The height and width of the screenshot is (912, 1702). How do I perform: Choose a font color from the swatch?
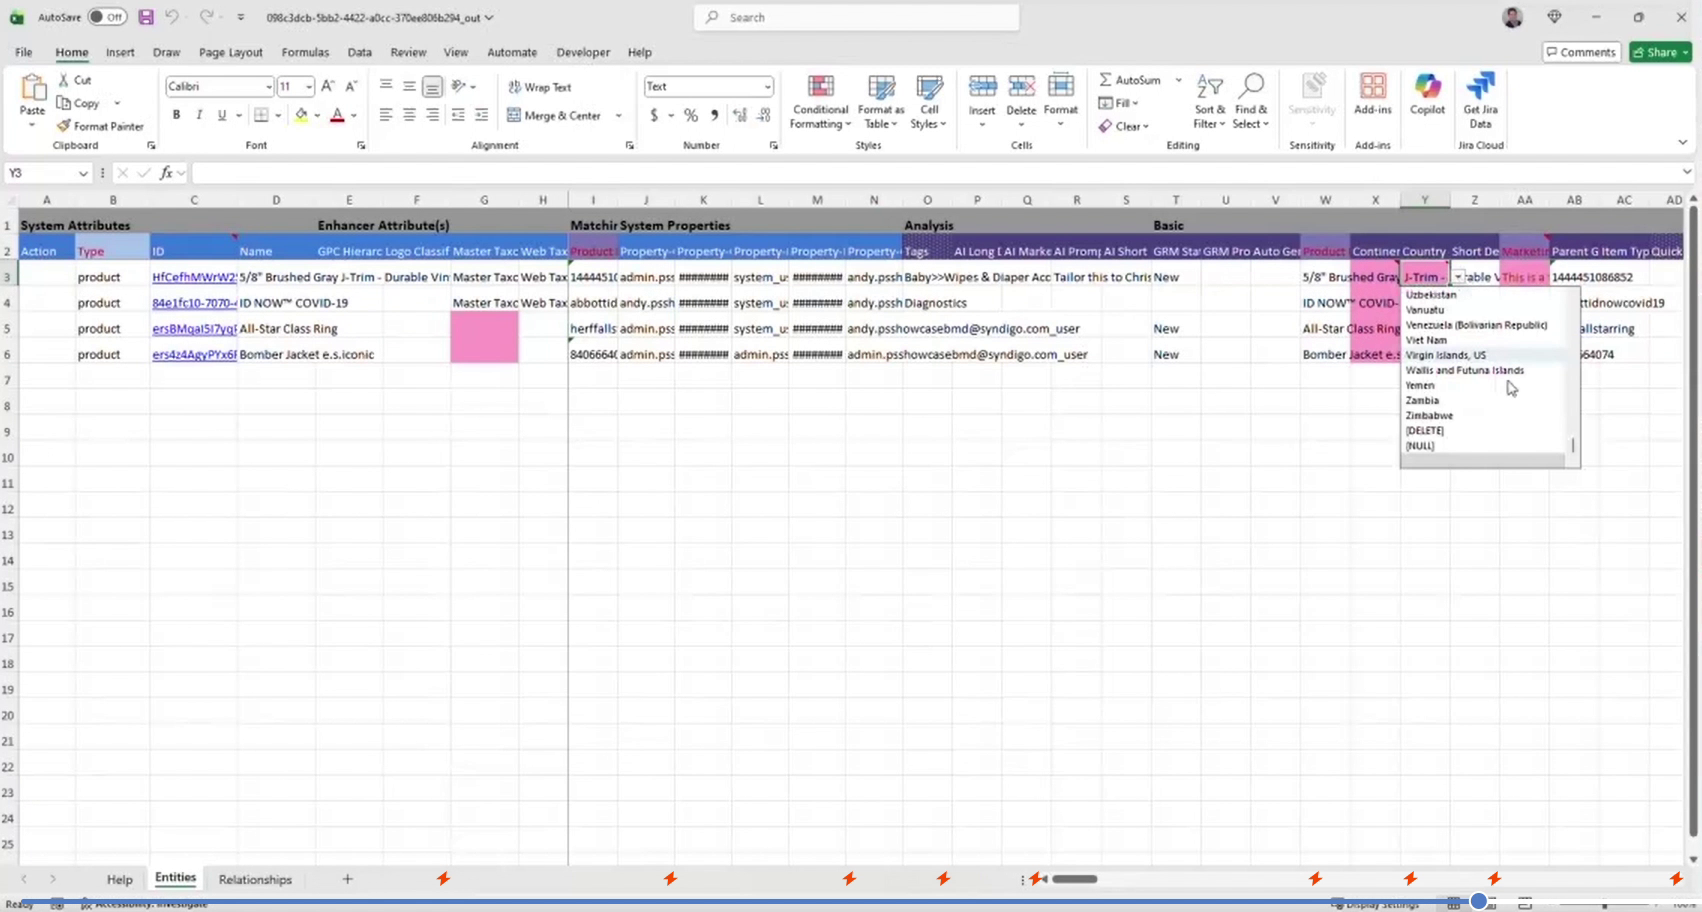pyautogui.click(x=338, y=115)
